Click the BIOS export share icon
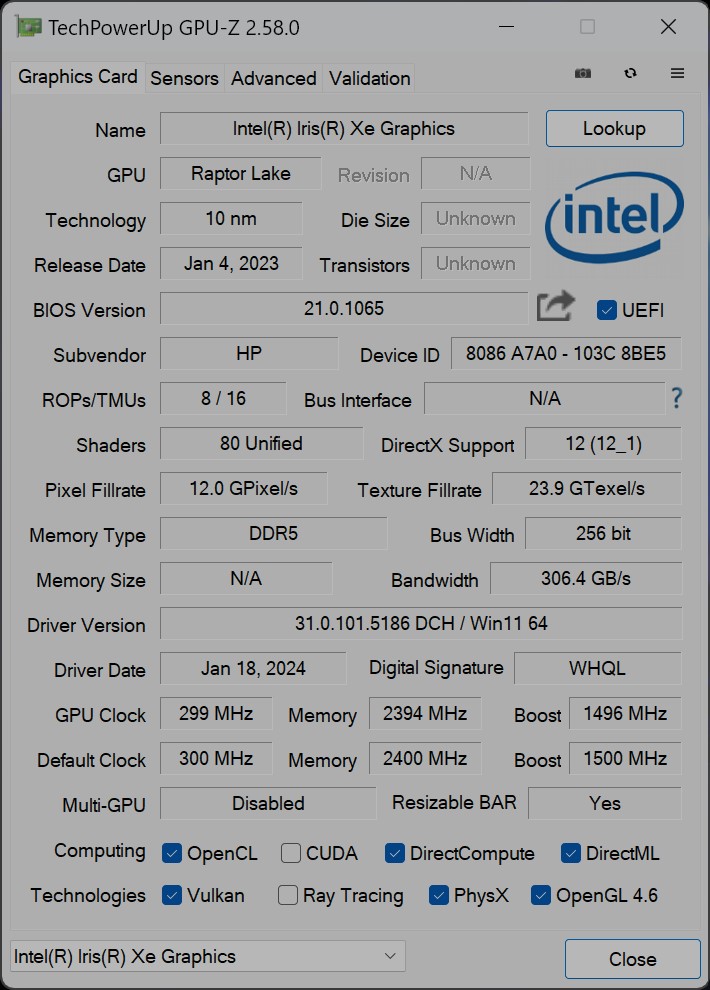Screen dimensions: 710x990 [555, 307]
